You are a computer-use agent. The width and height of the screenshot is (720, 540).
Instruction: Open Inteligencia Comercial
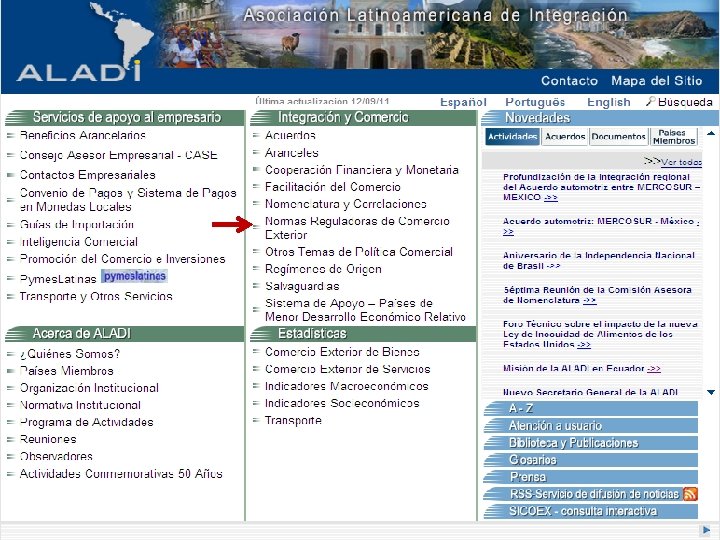point(79,242)
